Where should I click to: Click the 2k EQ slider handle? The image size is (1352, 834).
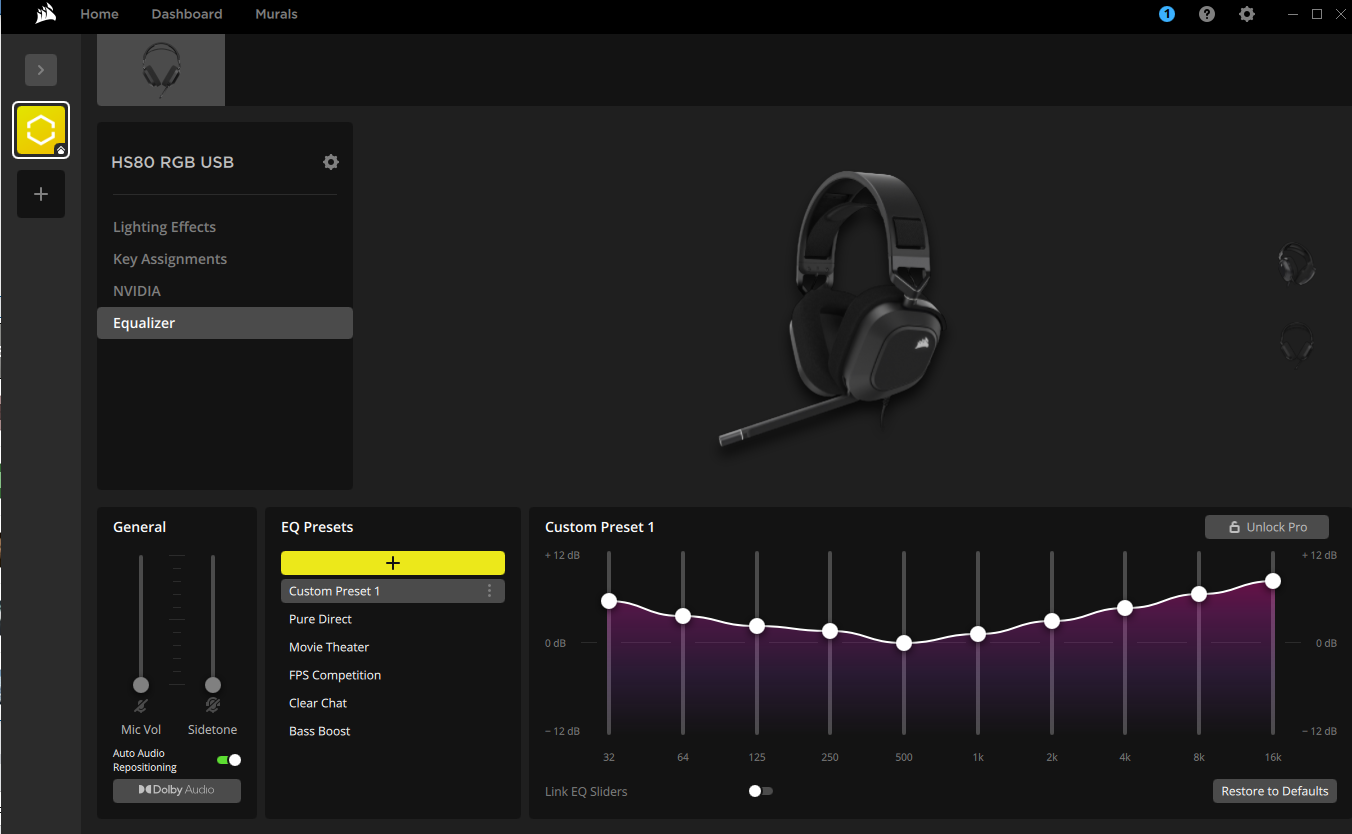(x=1052, y=621)
